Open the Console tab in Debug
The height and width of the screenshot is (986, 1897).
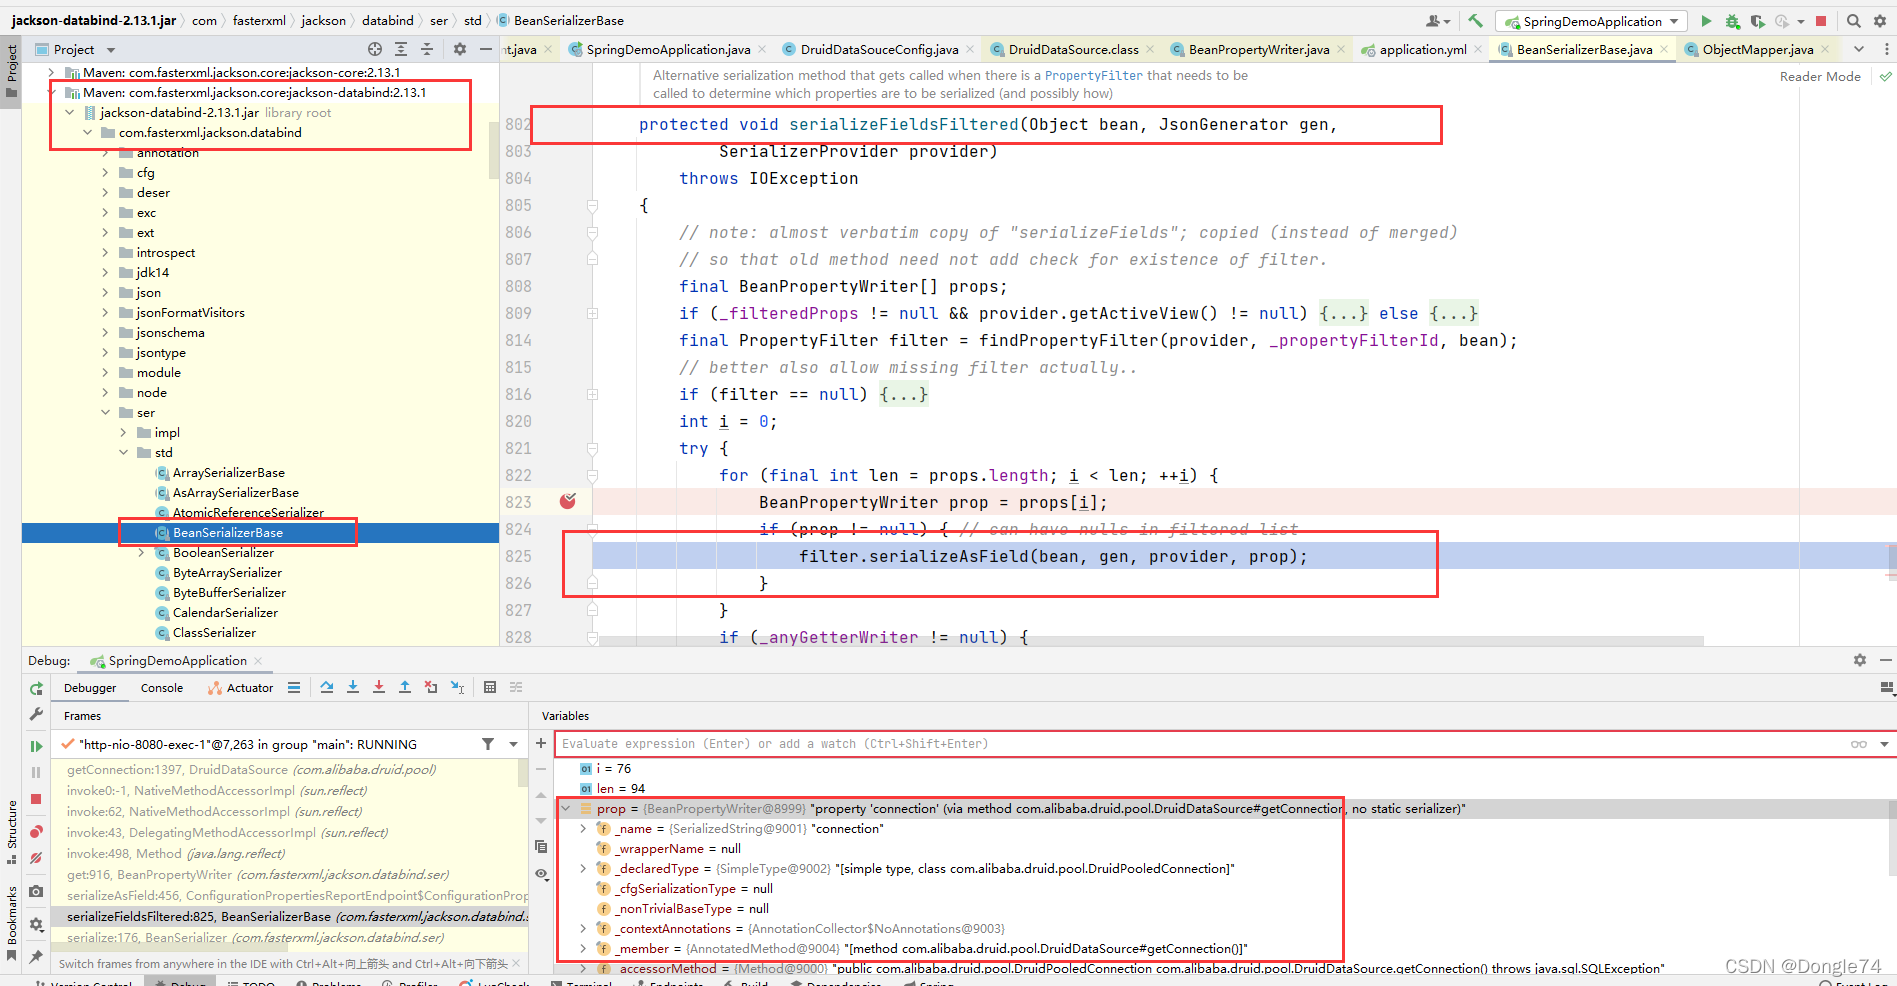162,688
